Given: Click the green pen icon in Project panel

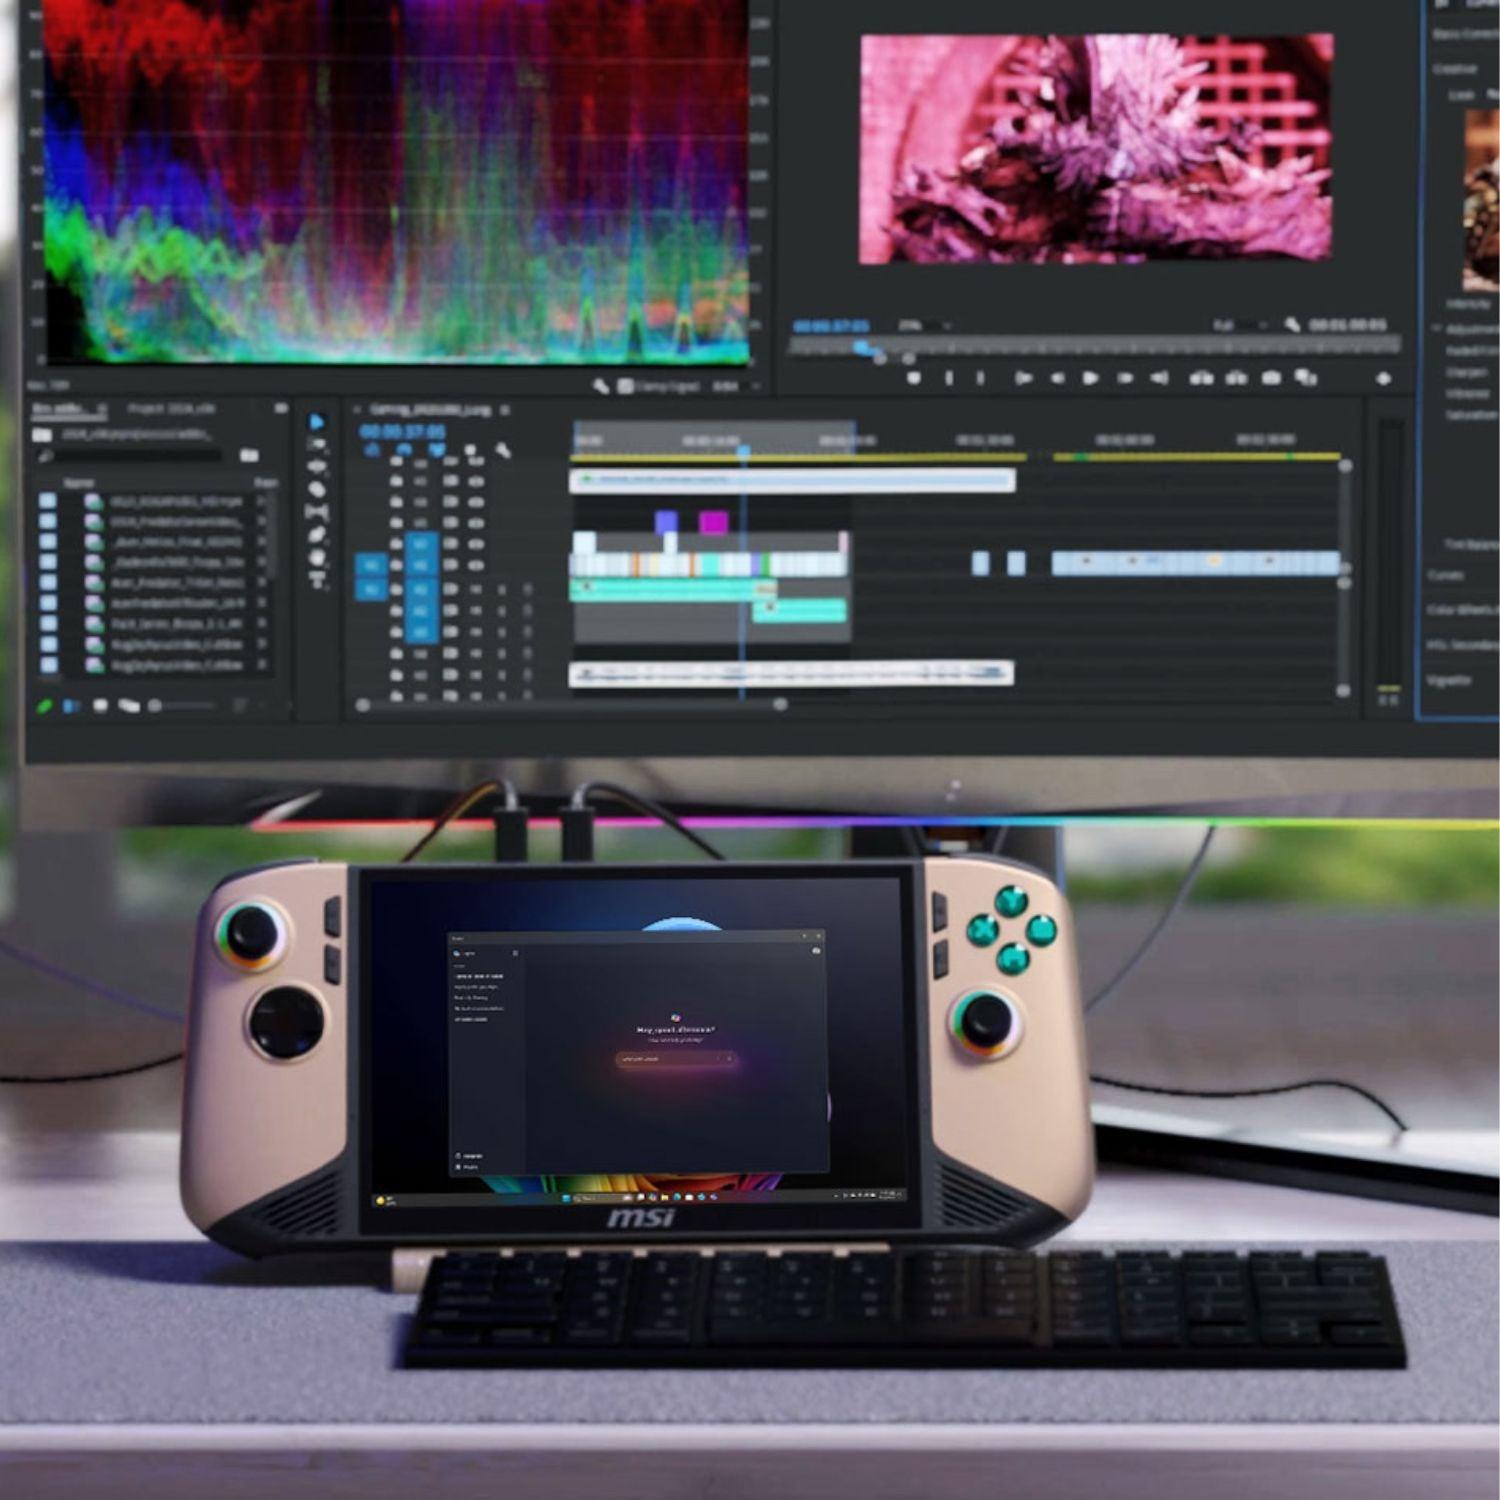Looking at the screenshot, I should pyautogui.click(x=44, y=706).
